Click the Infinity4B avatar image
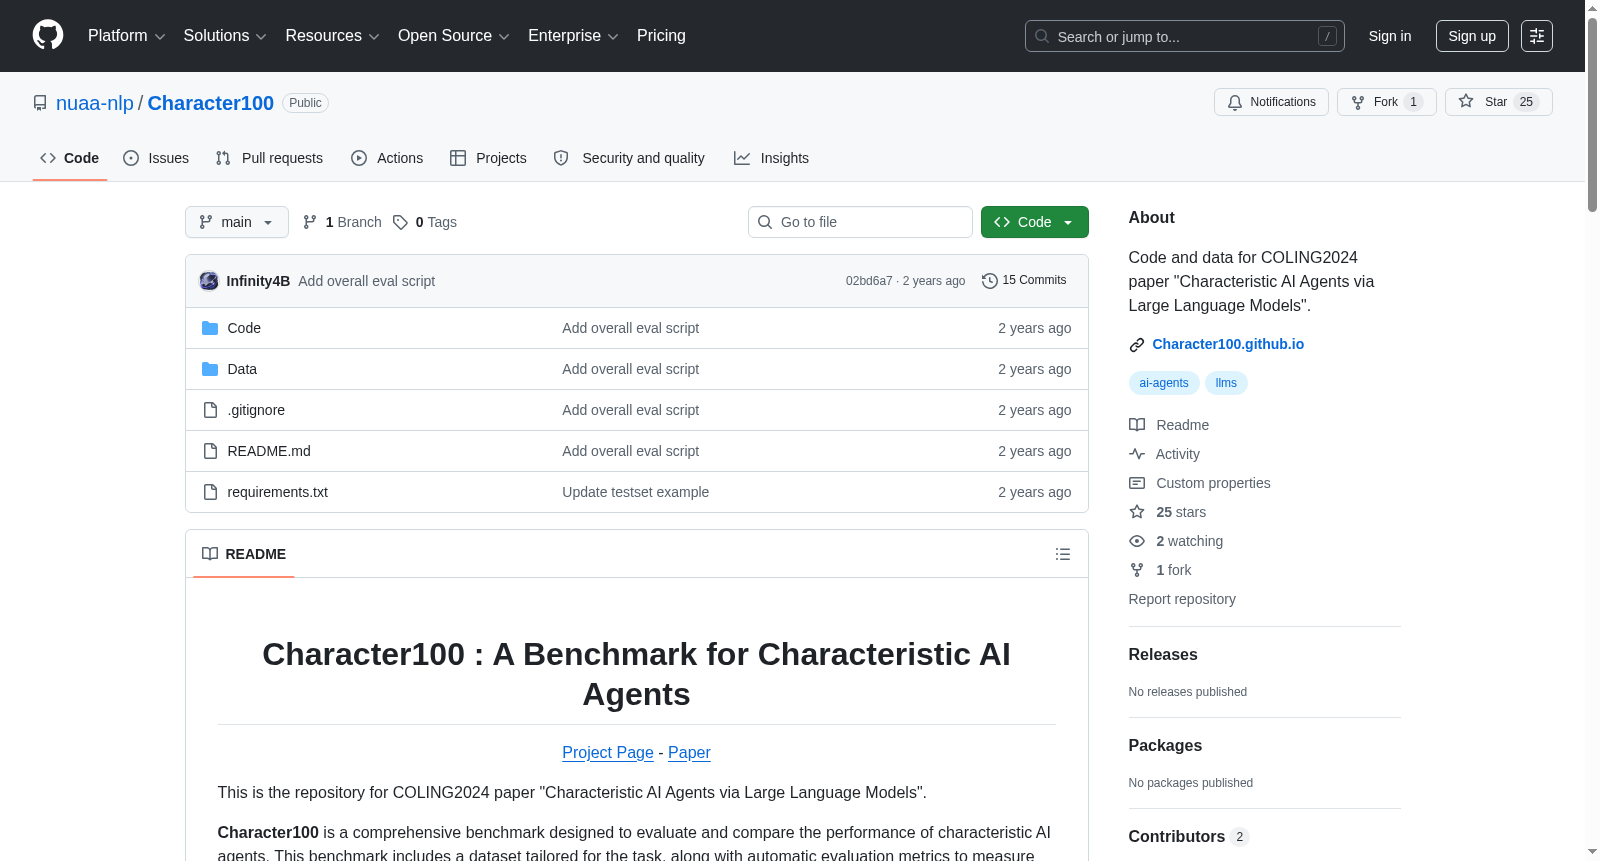 tap(209, 281)
